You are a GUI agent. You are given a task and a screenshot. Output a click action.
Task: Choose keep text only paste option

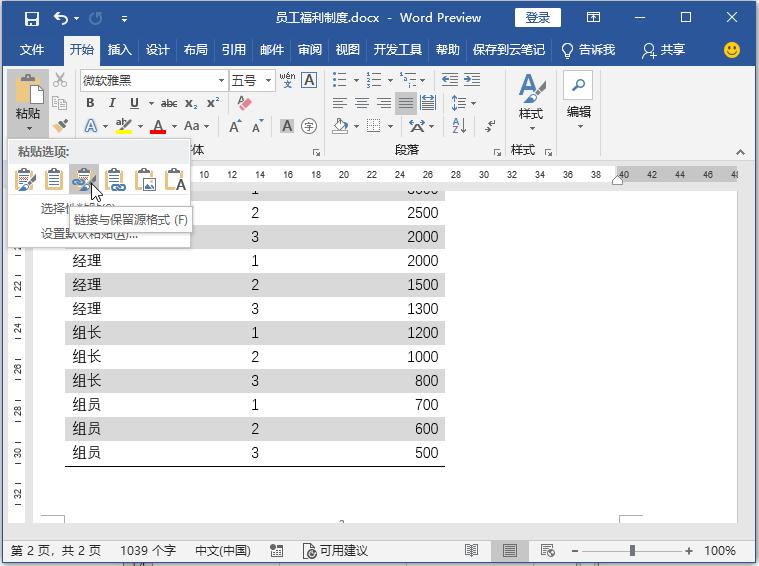click(175, 179)
